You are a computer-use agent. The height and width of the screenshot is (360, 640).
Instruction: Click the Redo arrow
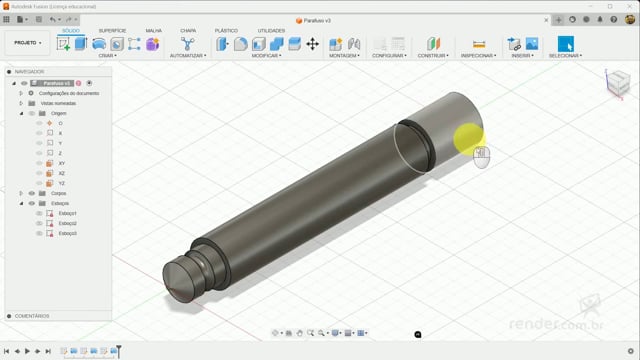(x=68, y=19)
